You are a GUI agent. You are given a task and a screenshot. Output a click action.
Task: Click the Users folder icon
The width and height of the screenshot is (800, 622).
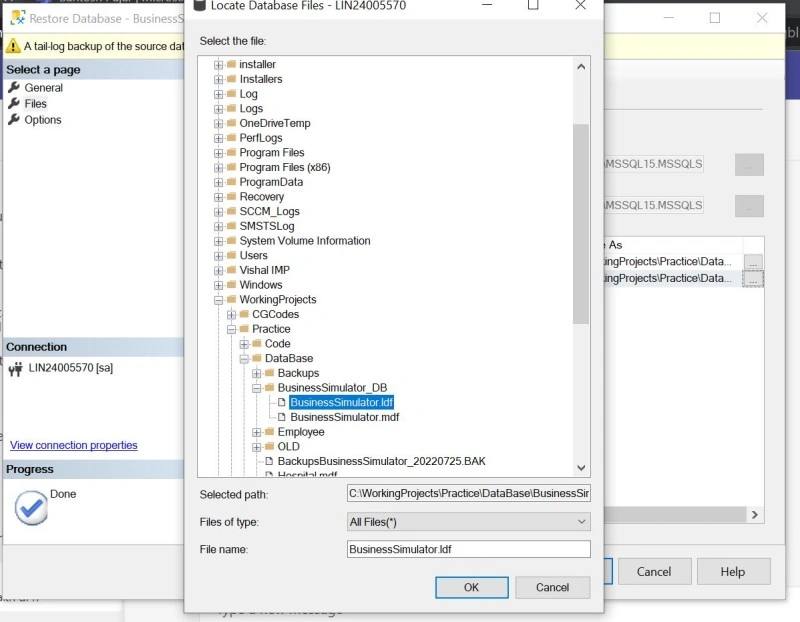(231, 255)
